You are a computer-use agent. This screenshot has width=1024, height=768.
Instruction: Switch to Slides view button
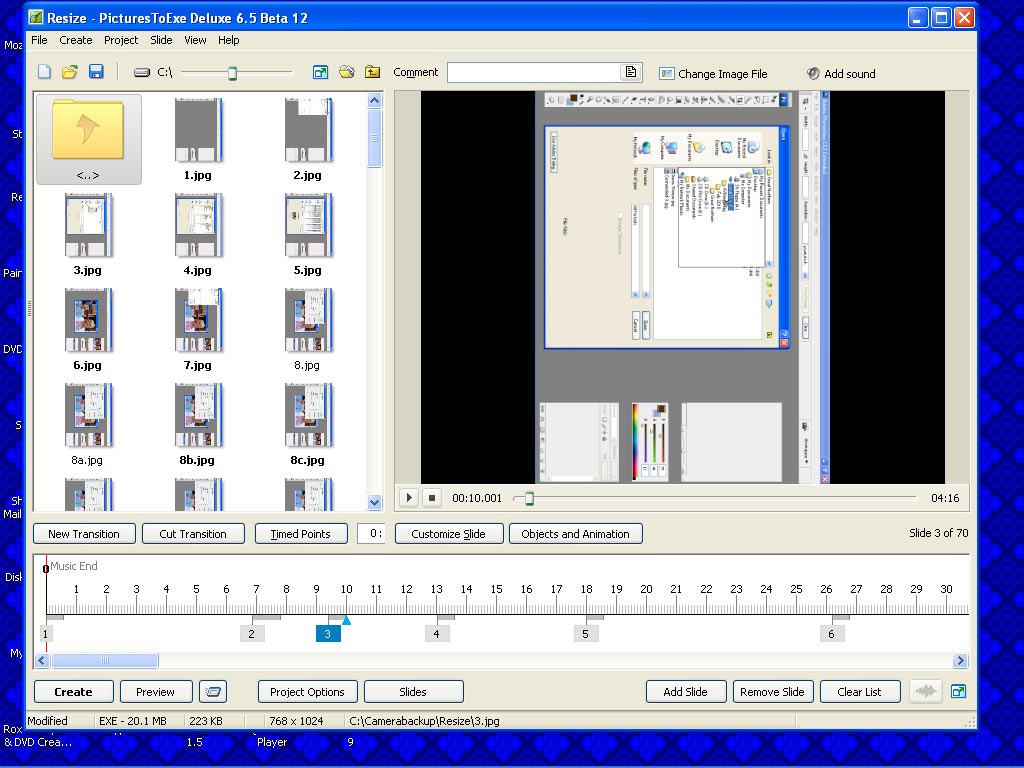tap(413, 692)
